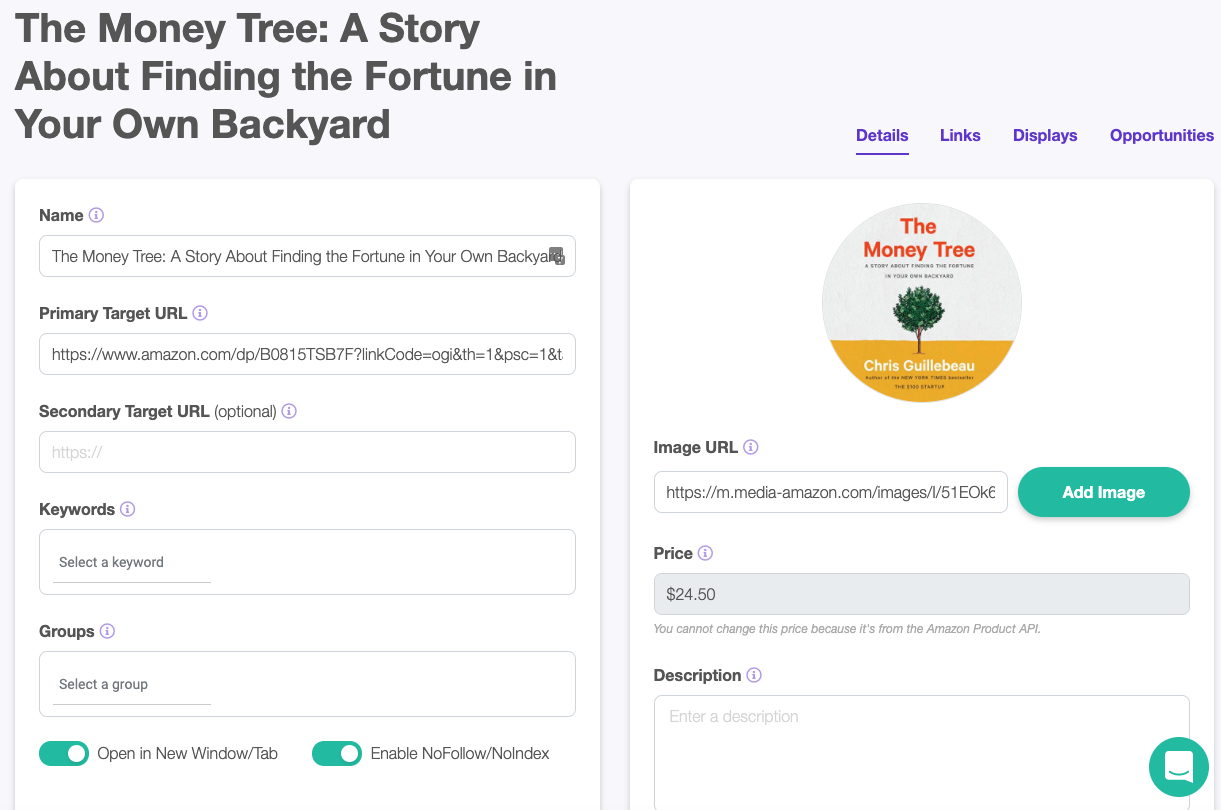
Task: Switch to the Links tab
Action: [x=960, y=136]
